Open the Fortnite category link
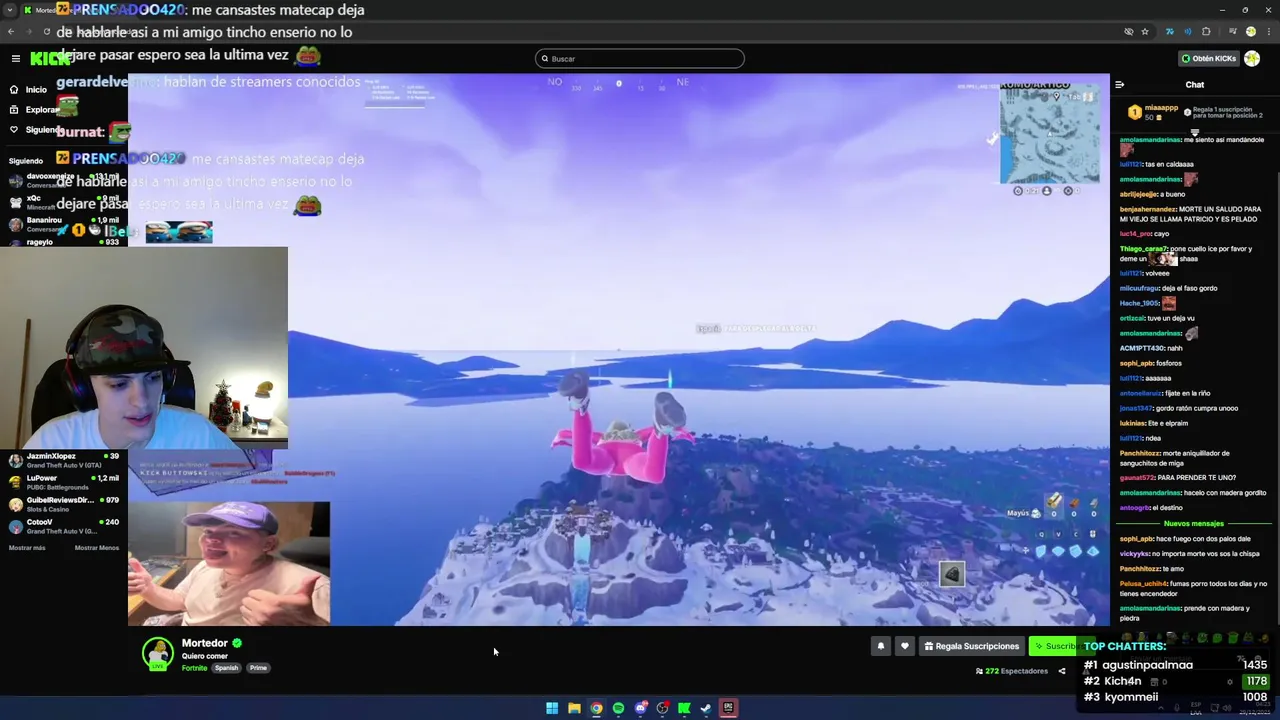Viewport: 1280px width, 720px height. 194,668
